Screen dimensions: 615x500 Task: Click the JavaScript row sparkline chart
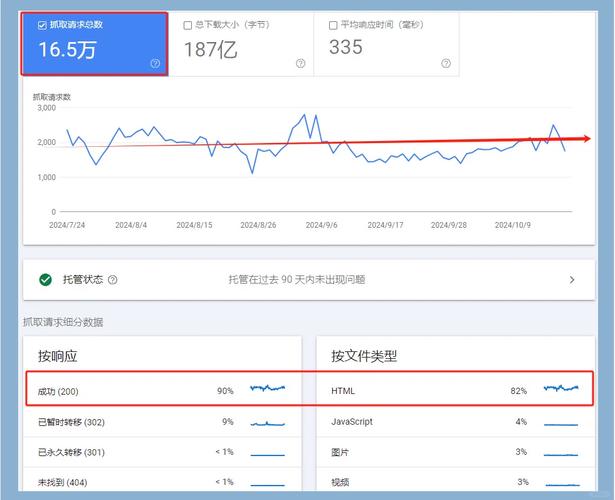click(x=561, y=424)
